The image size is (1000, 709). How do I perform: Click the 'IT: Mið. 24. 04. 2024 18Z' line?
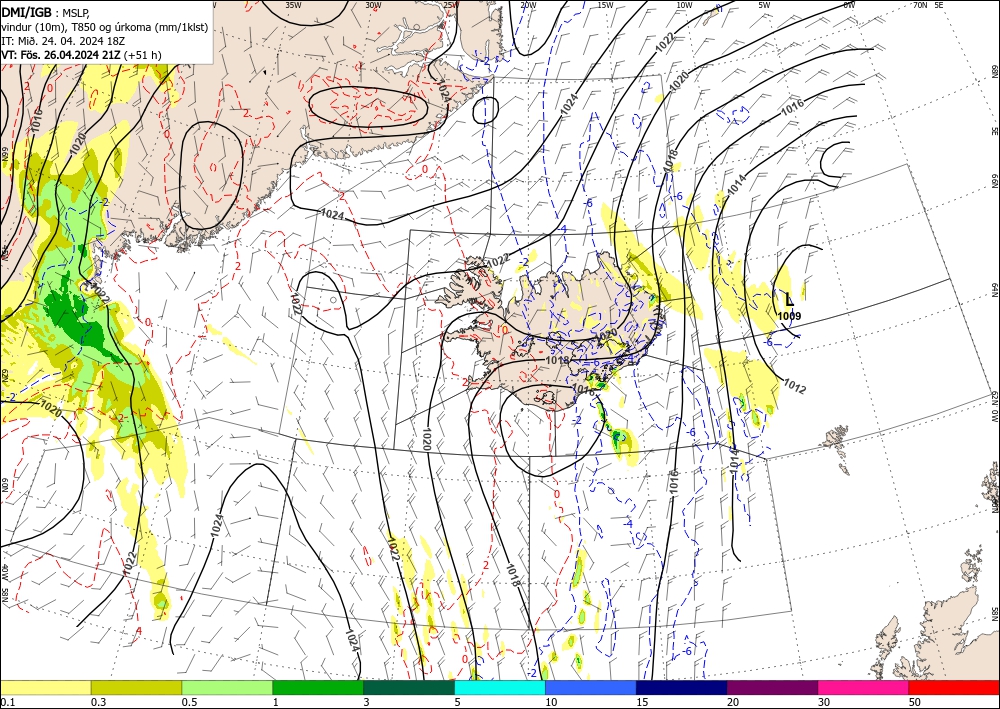coord(63,41)
